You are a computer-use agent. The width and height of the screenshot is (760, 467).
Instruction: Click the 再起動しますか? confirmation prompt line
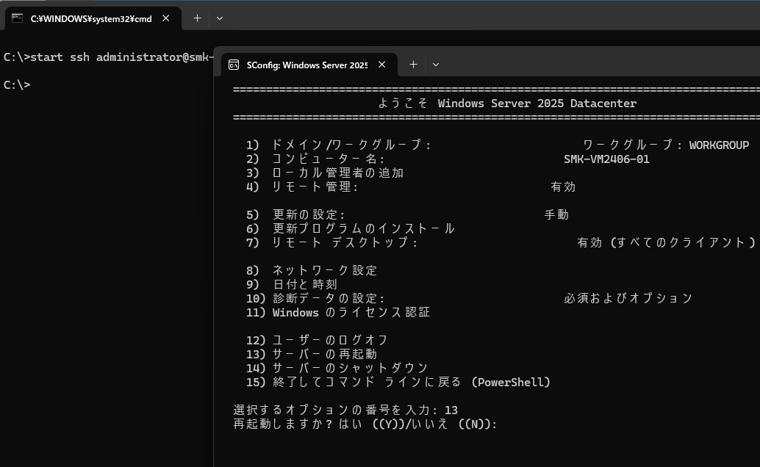pos(365,424)
